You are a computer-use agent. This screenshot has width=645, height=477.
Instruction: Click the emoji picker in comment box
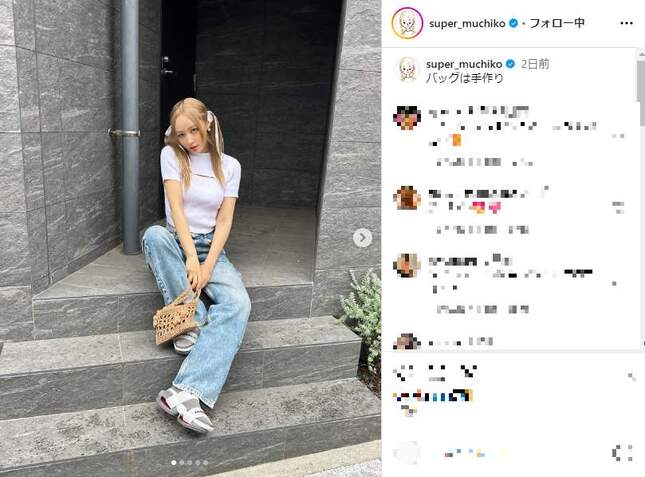click(406, 453)
